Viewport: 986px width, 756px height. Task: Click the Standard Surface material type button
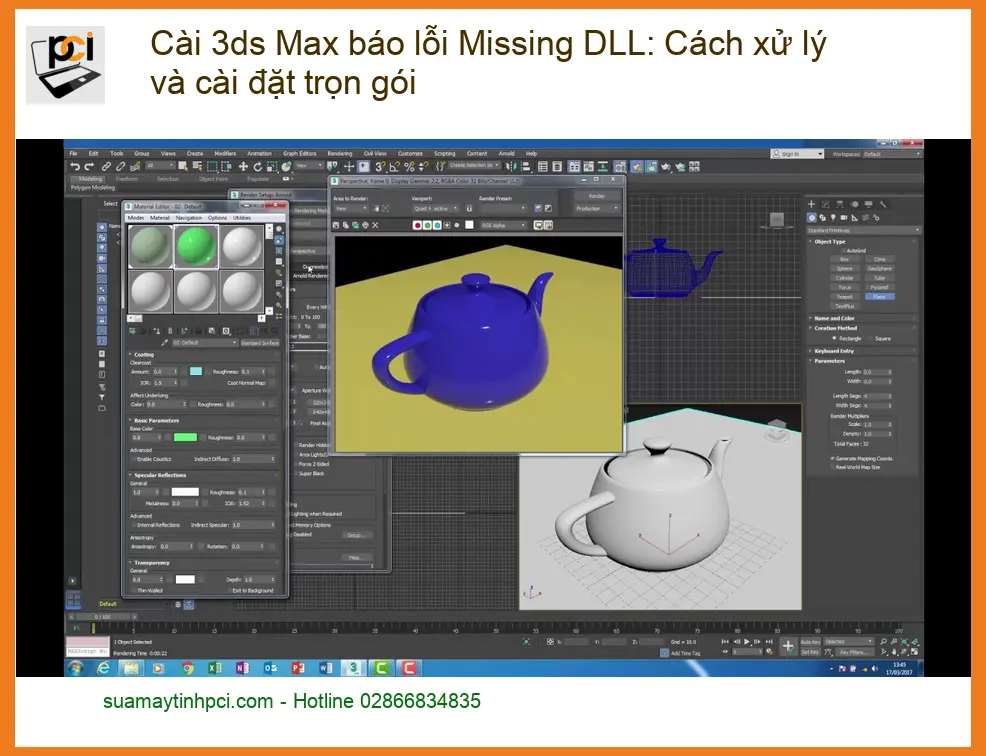pos(260,343)
